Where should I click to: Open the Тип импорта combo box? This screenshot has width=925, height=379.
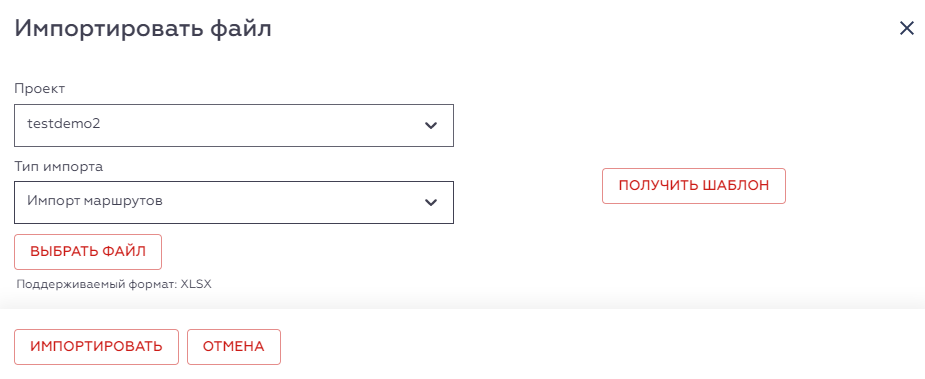[x=234, y=202]
